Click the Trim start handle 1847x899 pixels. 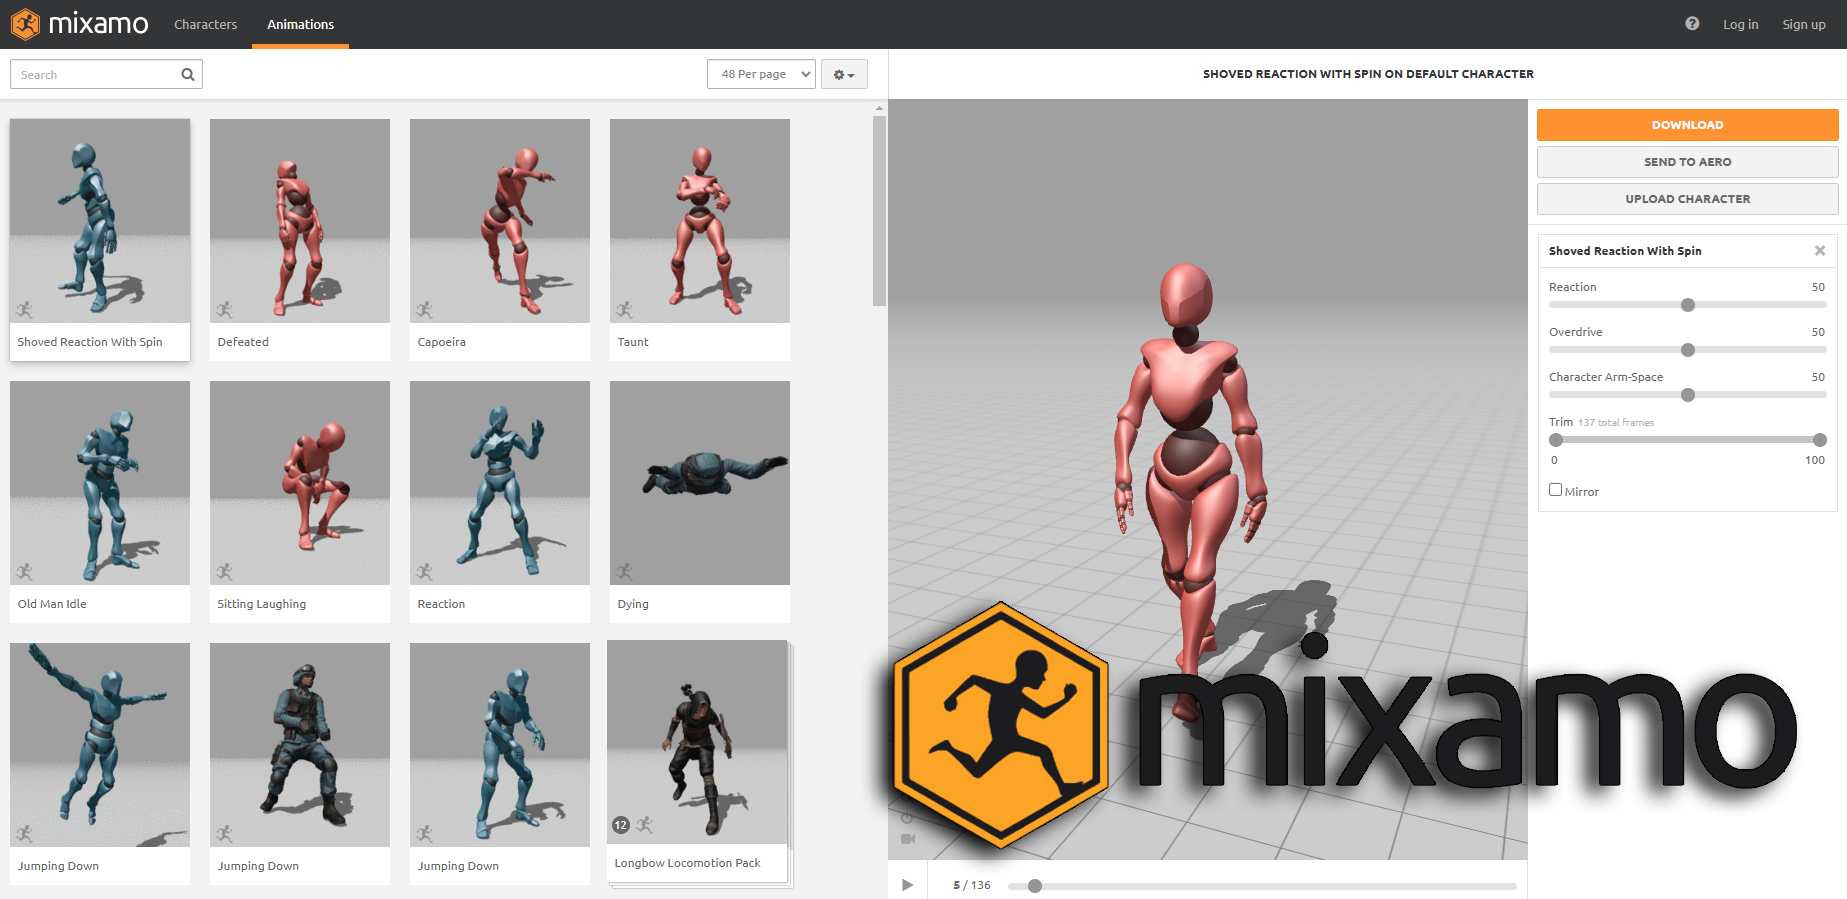[1556, 440]
